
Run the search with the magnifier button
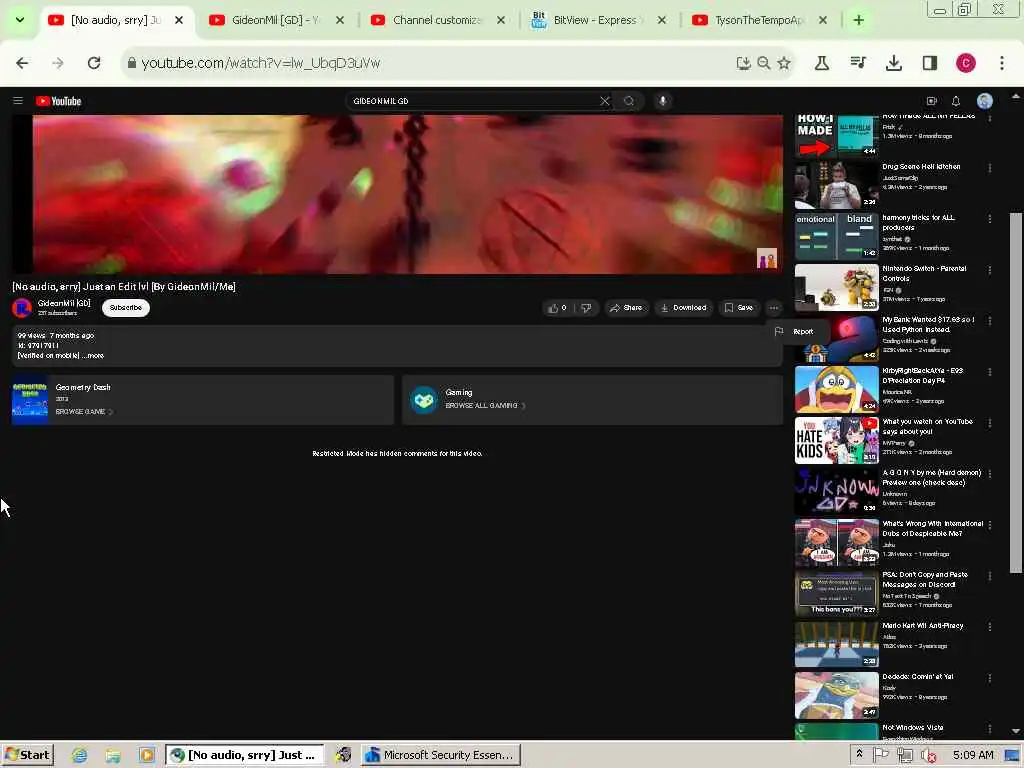click(x=629, y=101)
